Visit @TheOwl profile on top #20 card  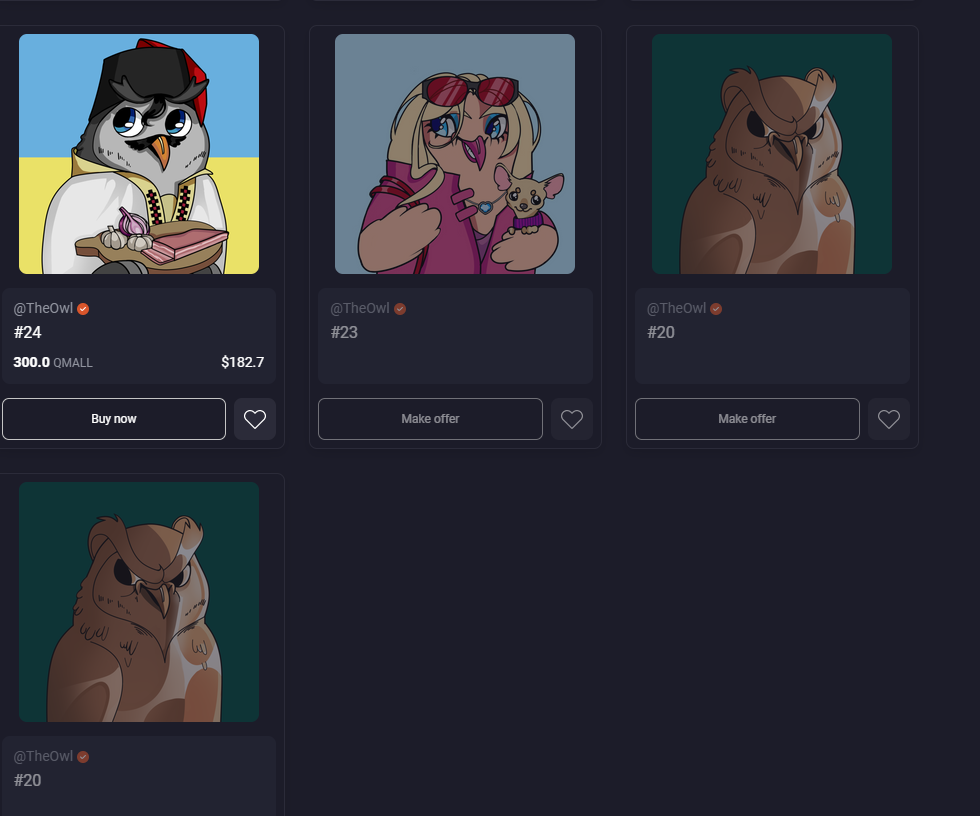click(677, 308)
